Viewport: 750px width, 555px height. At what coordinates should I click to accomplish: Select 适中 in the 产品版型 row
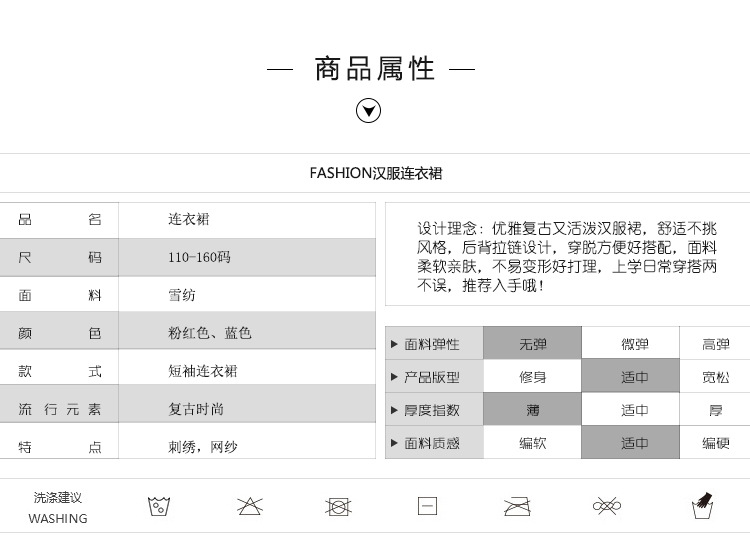pos(630,377)
